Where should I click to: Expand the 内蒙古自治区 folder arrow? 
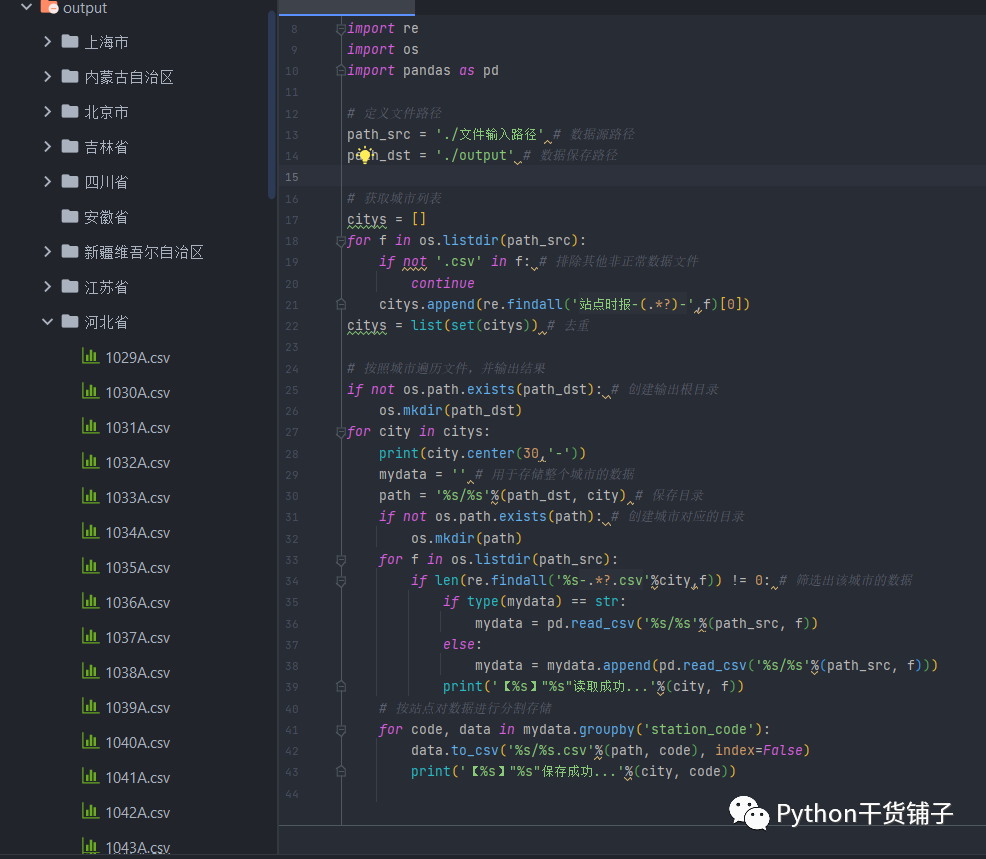(x=47, y=77)
